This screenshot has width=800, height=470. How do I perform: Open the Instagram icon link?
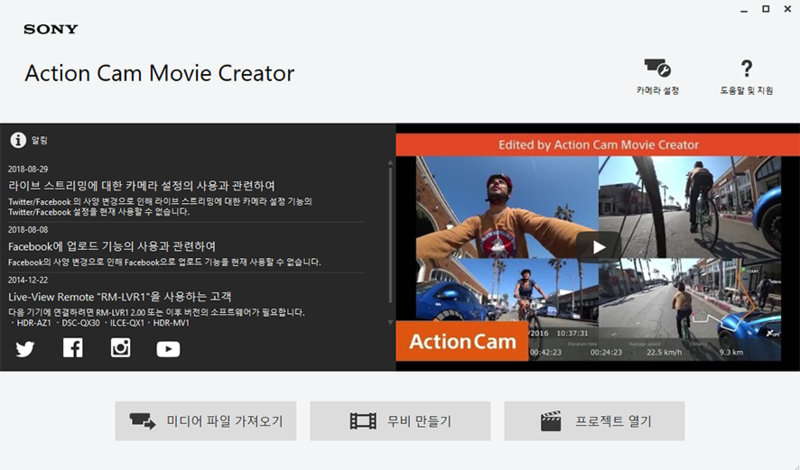120,348
